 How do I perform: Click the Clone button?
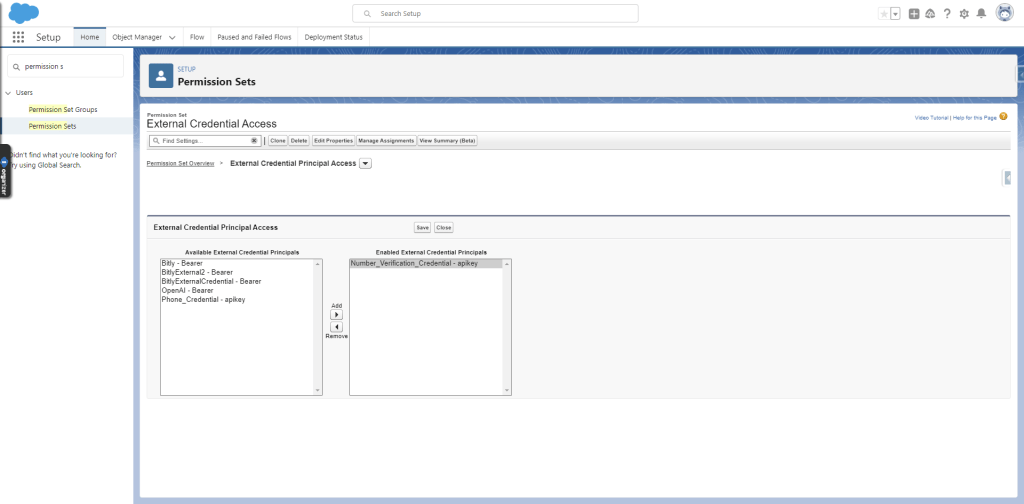coord(278,140)
